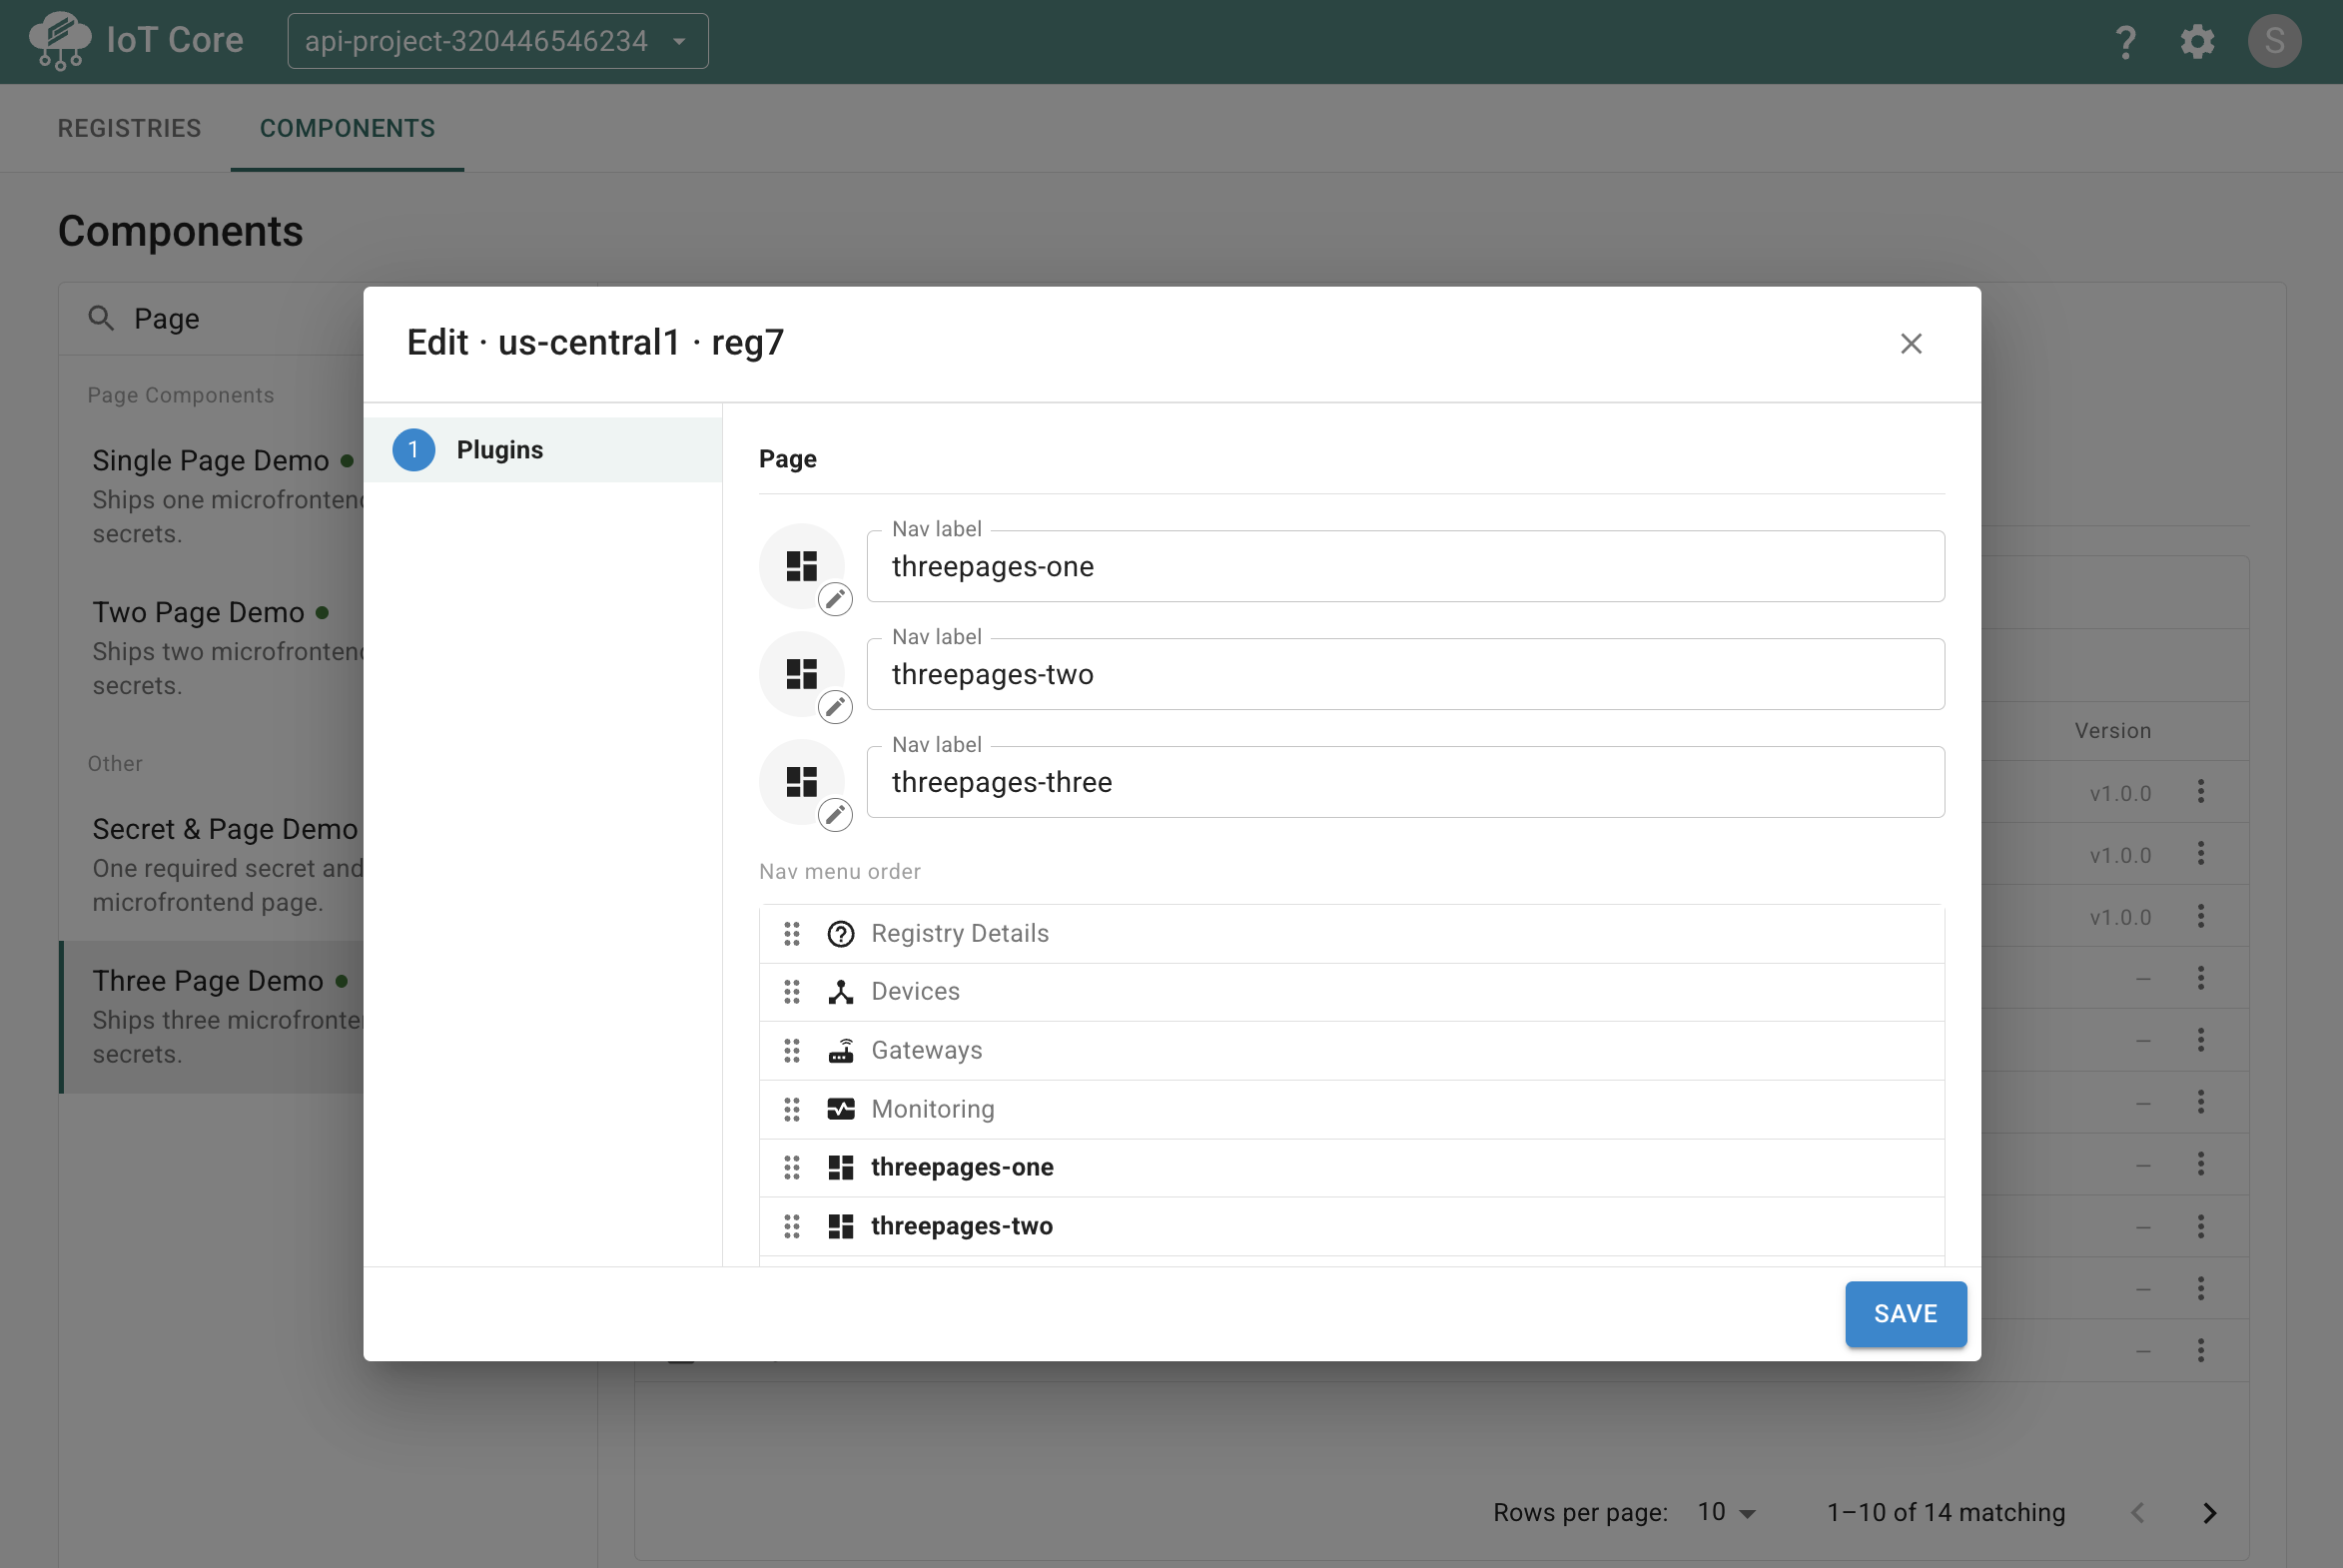Open options menu of second v1.0.0 row
The width and height of the screenshot is (2343, 1568).
coord(2201,854)
